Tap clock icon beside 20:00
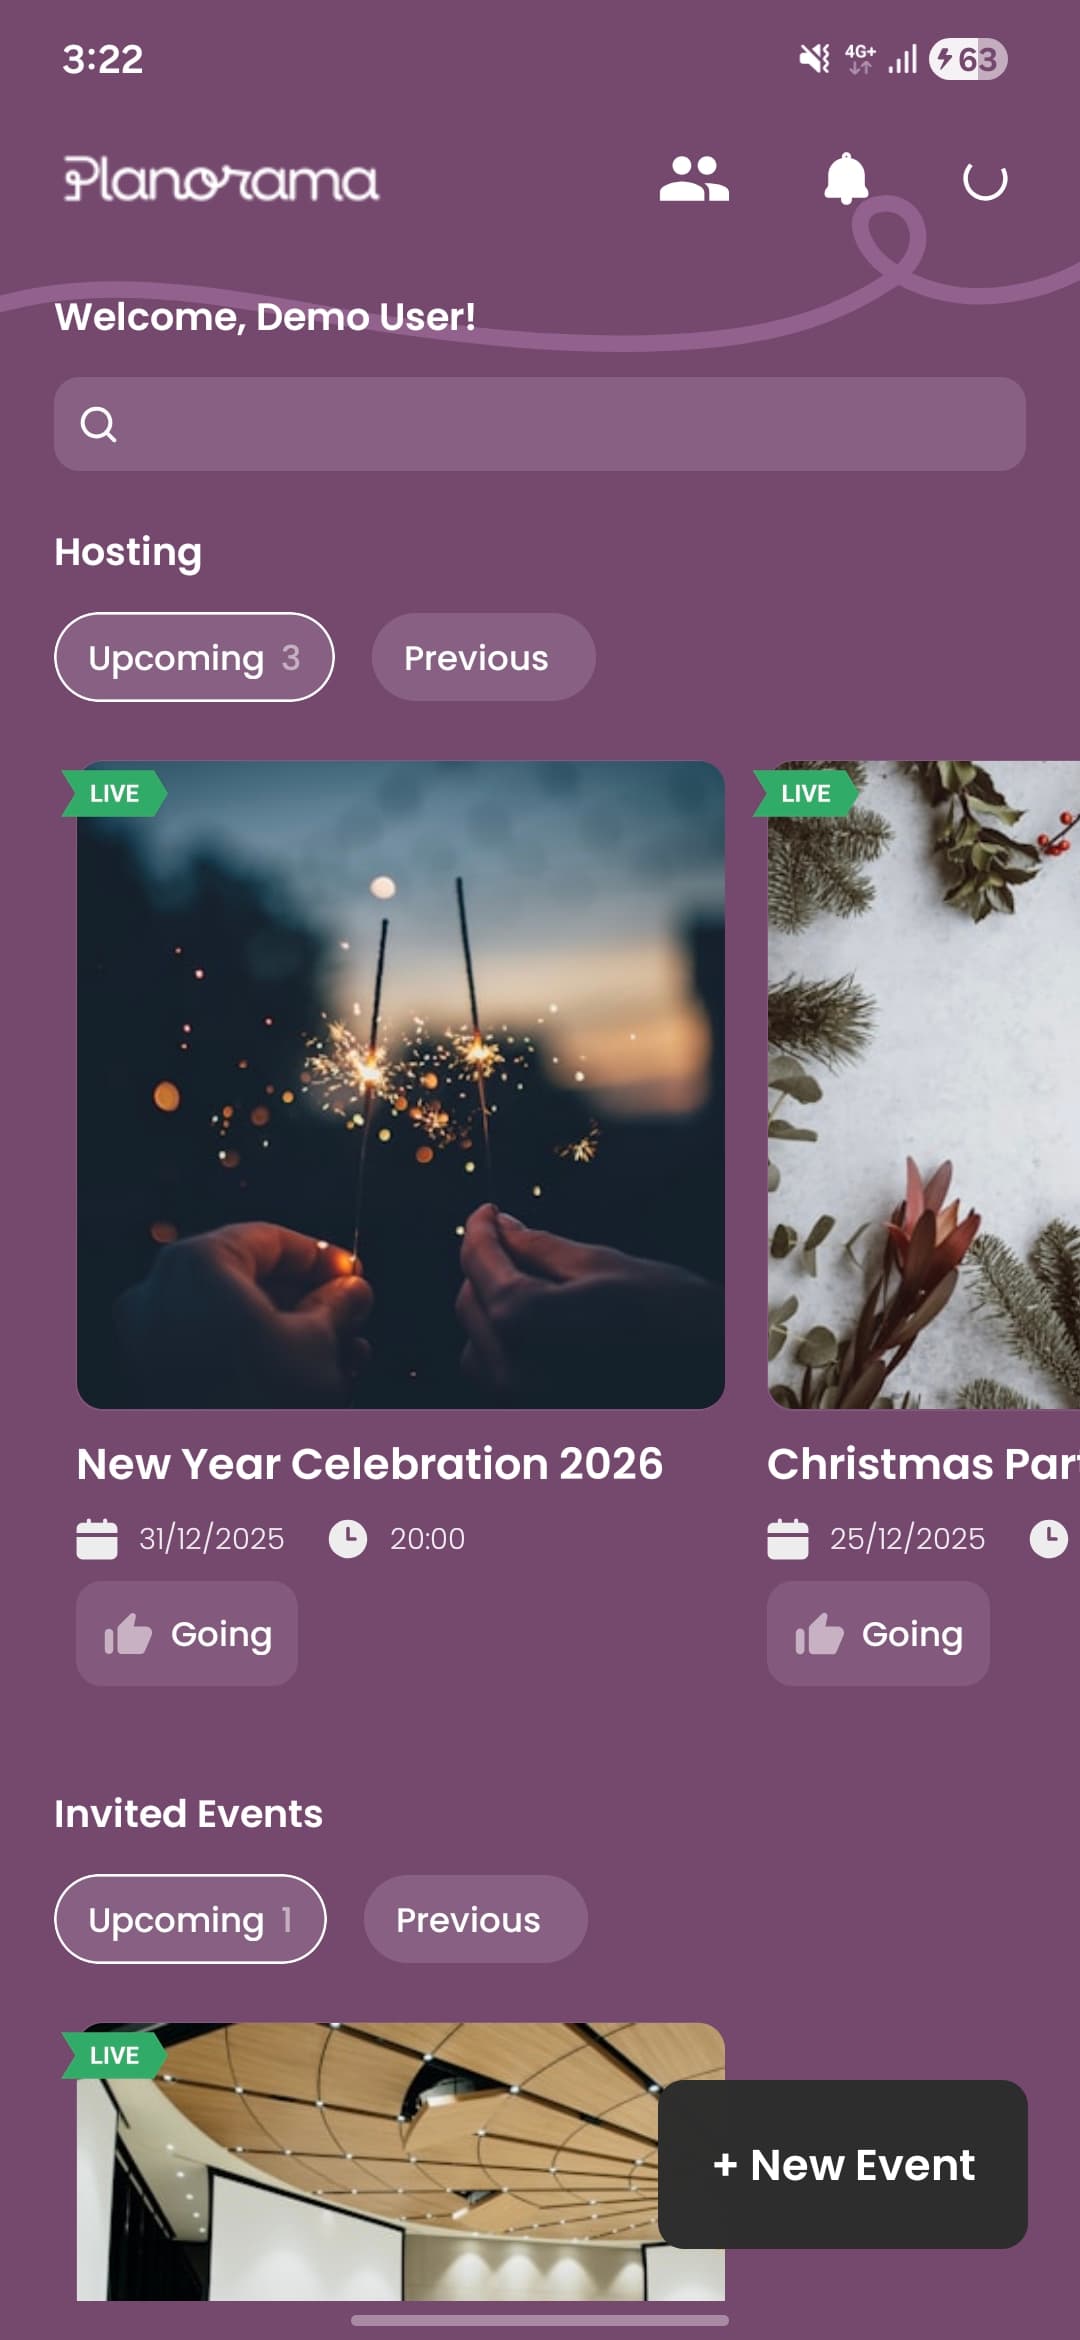The width and height of the screenshot is (1080, 2340). tap(348, 1538)
